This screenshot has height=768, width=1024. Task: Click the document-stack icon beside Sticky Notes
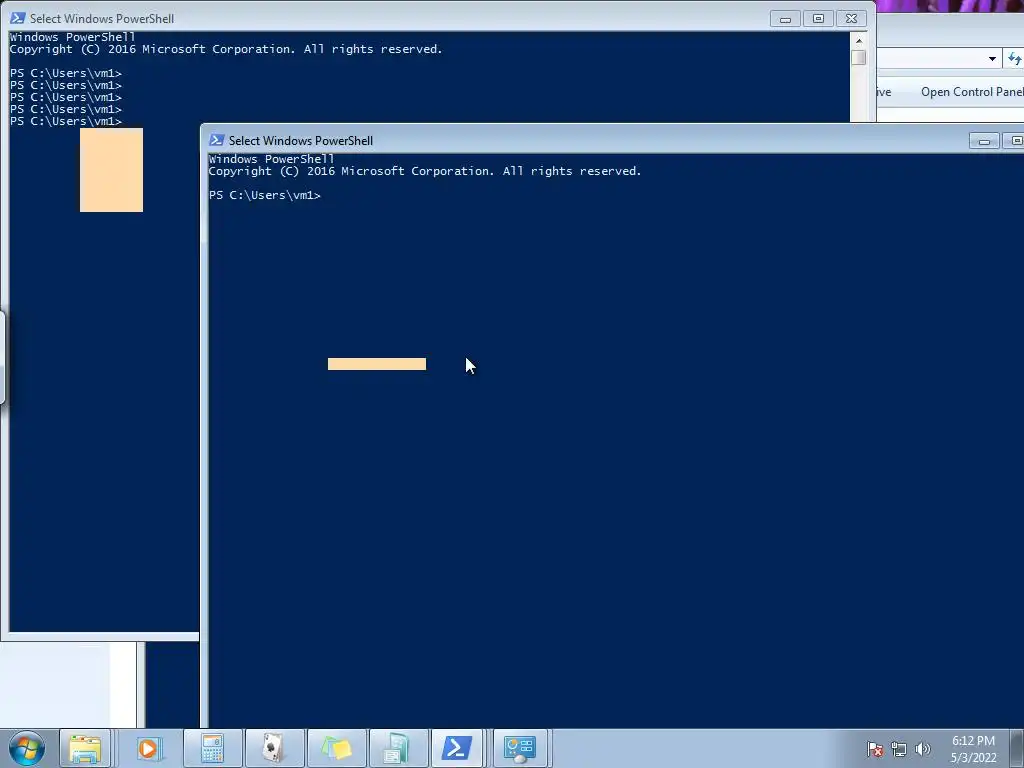(398, 748)
